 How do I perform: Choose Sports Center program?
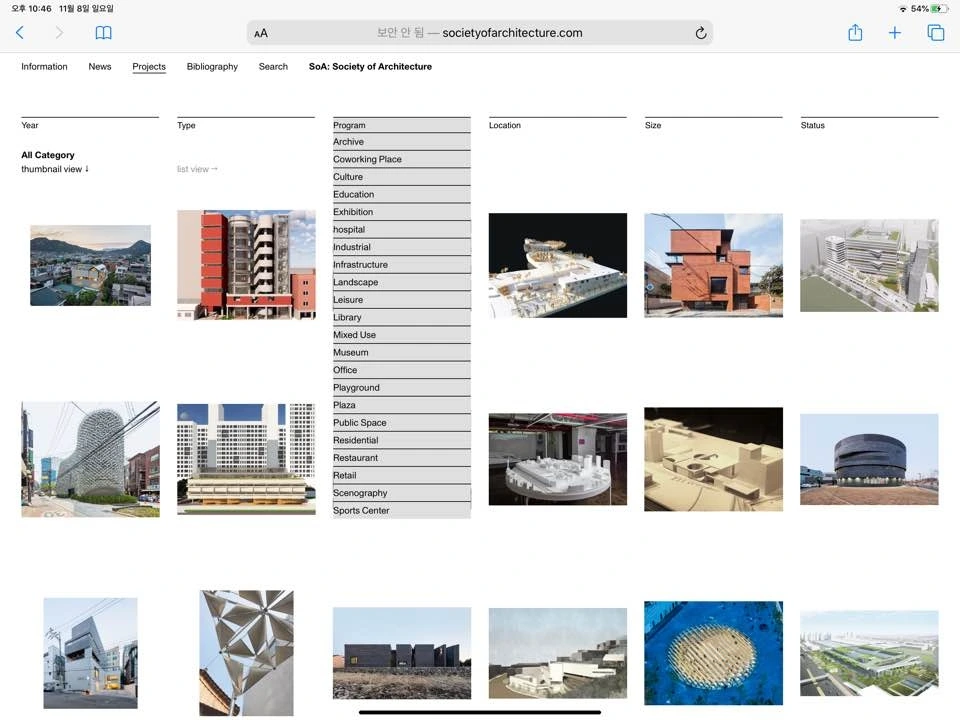pos(402,511)
